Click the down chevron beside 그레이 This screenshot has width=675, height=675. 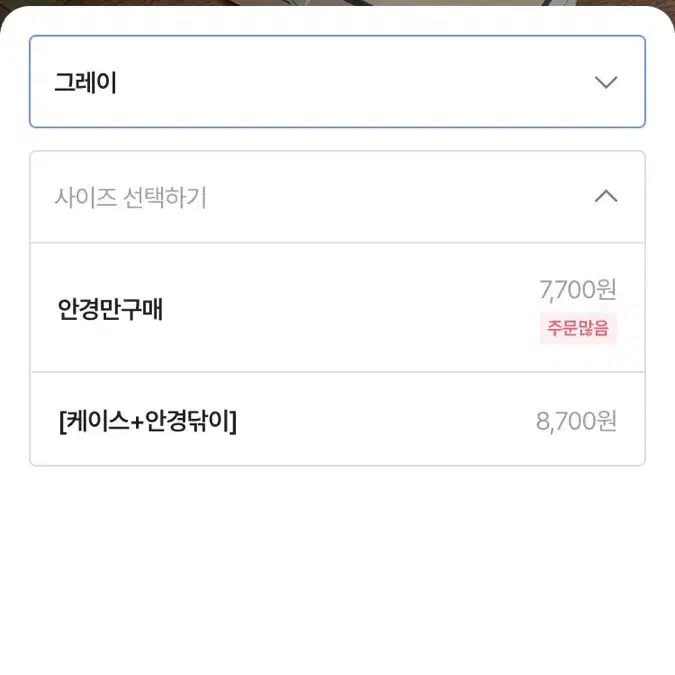coord(606,82)
